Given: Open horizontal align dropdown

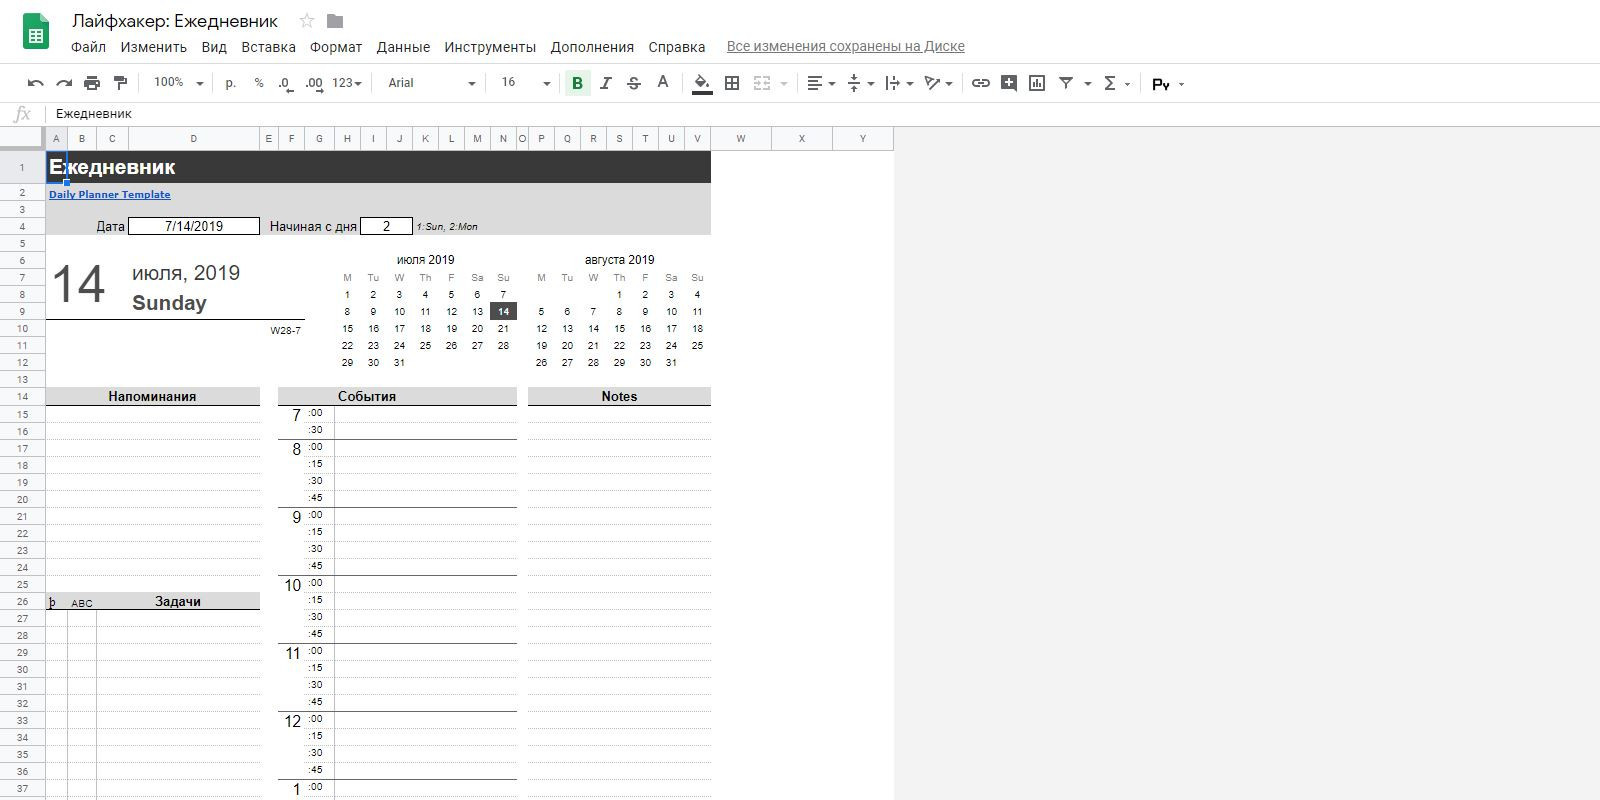Looking at the screenshot, I should pos(820,83).
